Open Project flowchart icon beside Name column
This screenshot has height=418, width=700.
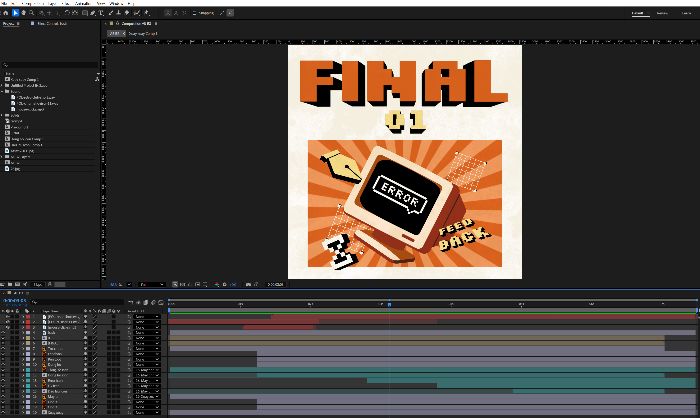tap(97, 79)
